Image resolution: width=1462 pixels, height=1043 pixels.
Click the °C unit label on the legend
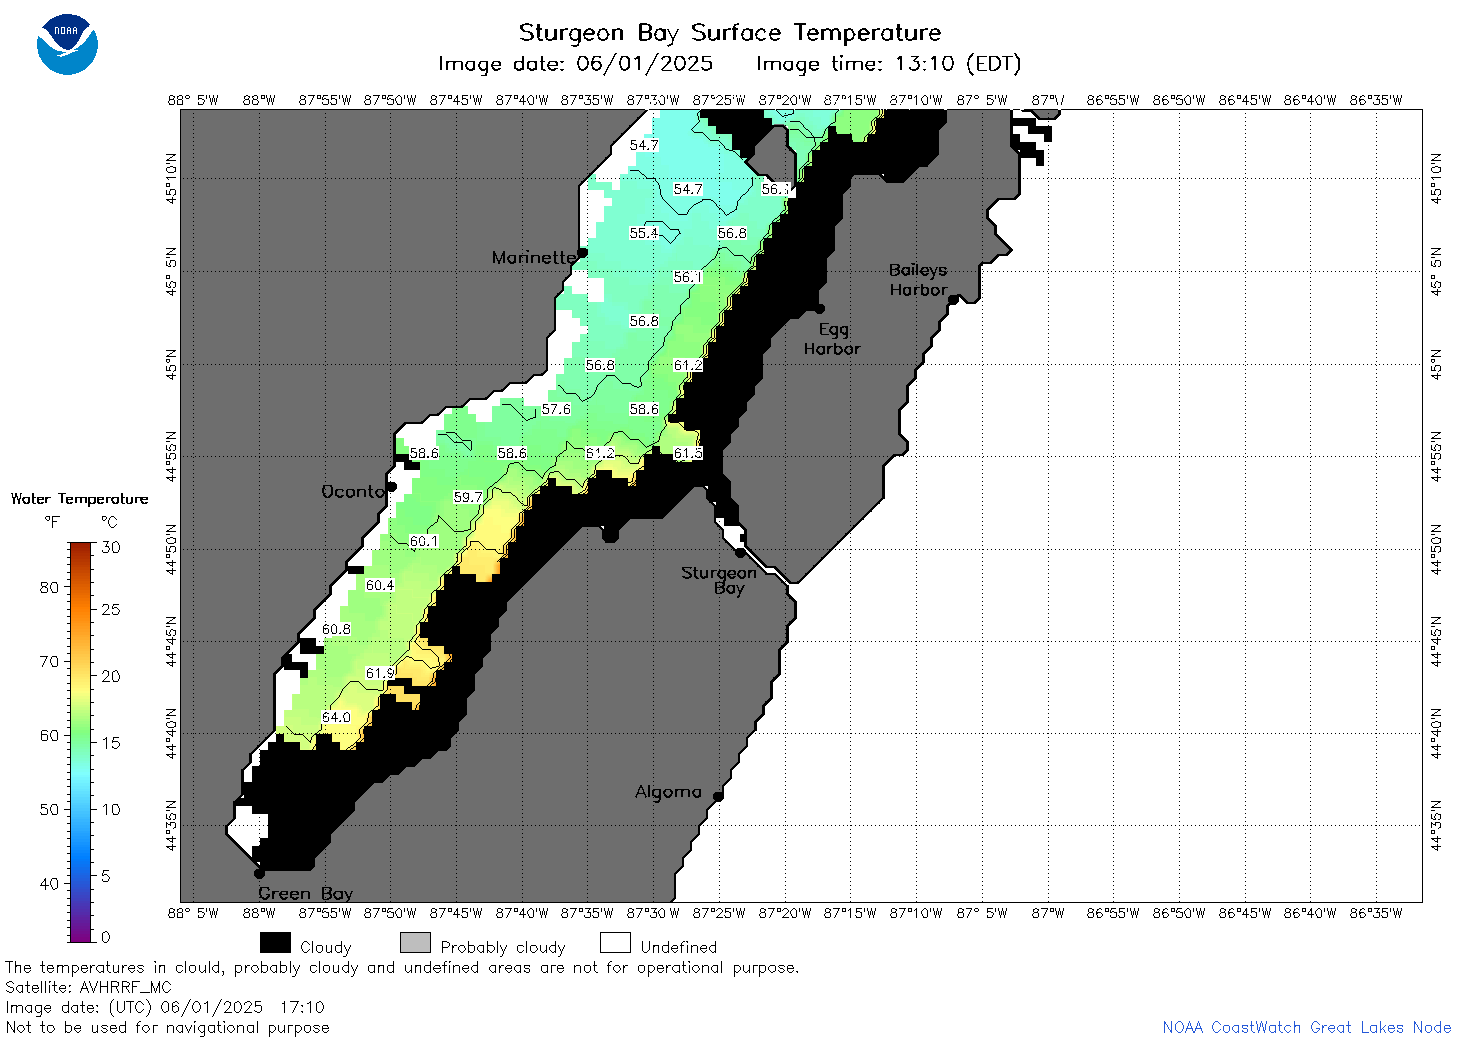109,522
